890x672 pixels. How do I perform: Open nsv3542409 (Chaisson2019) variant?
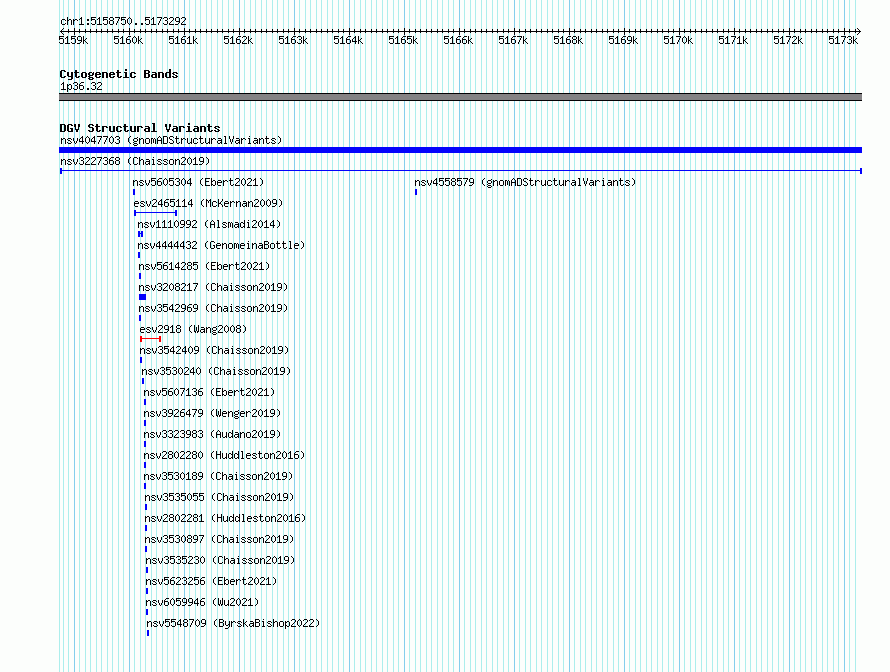[x=214, y=350]
